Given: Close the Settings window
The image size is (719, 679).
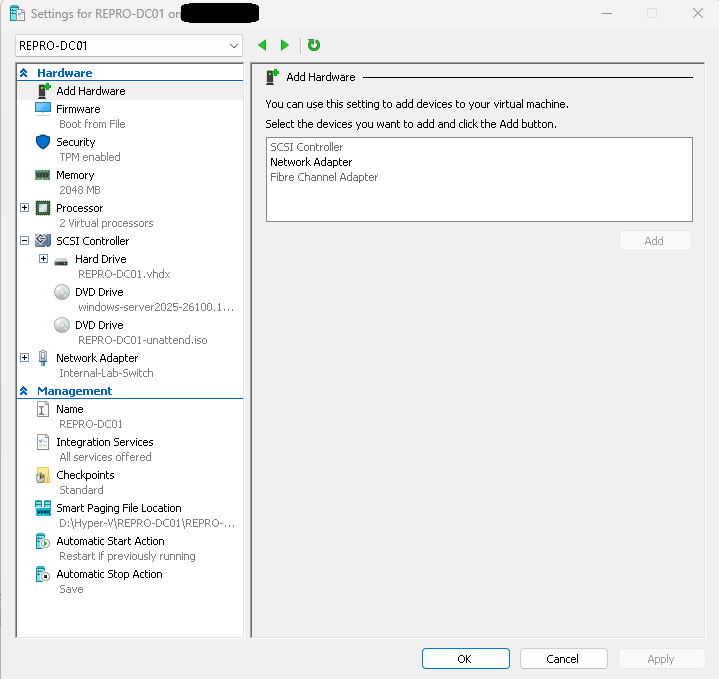Looking at the screenshot, I should (698, 13).
